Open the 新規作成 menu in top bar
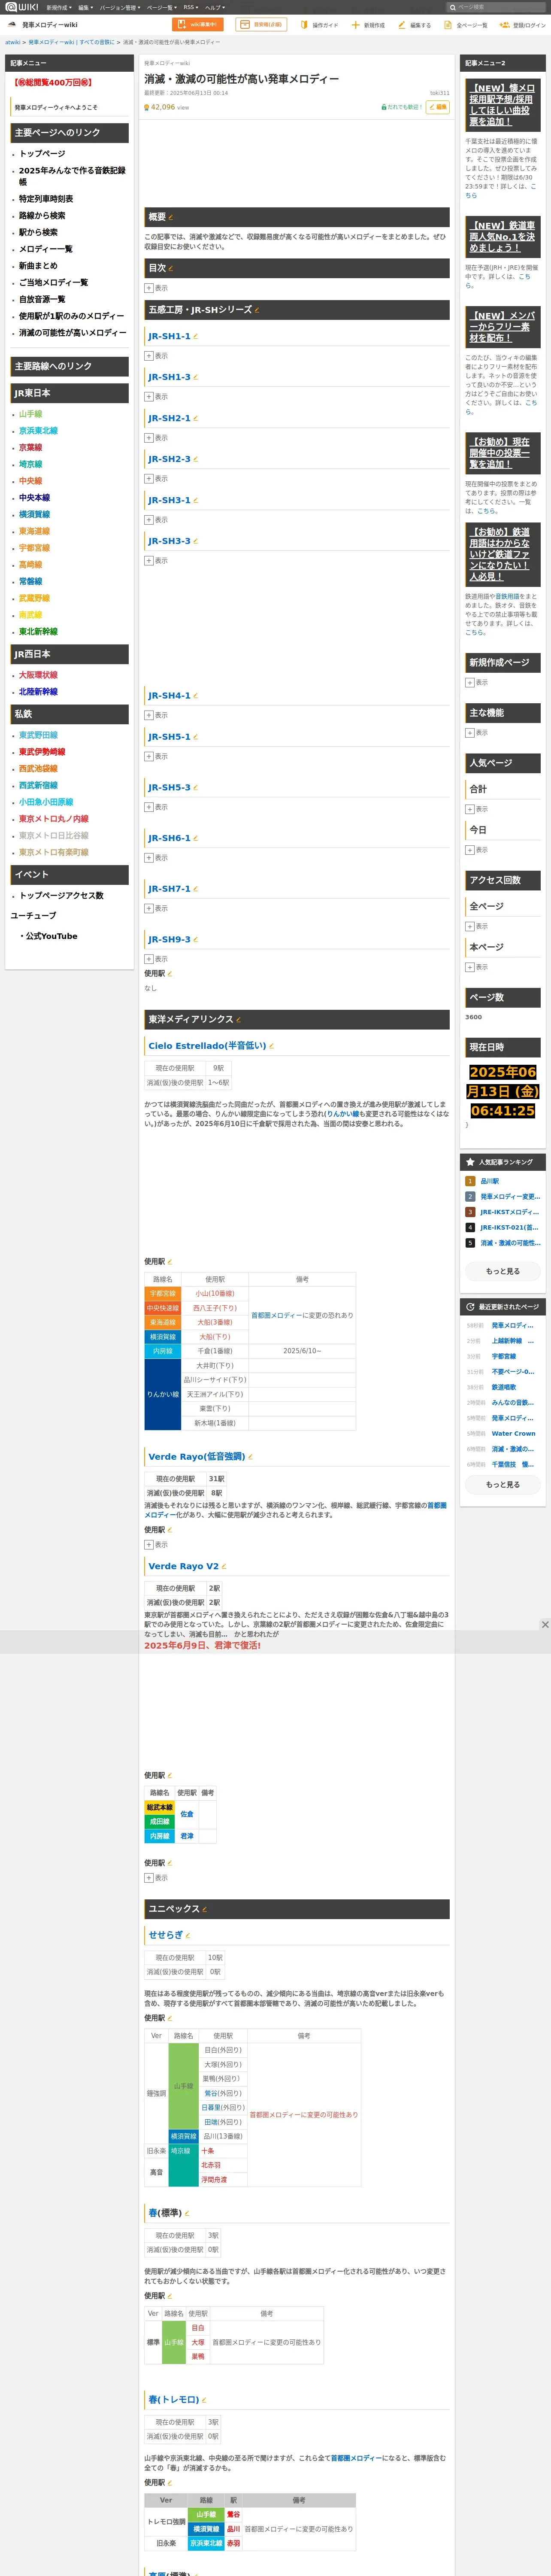This screenshot has width=551, height=2576. (x=58, y=7)
